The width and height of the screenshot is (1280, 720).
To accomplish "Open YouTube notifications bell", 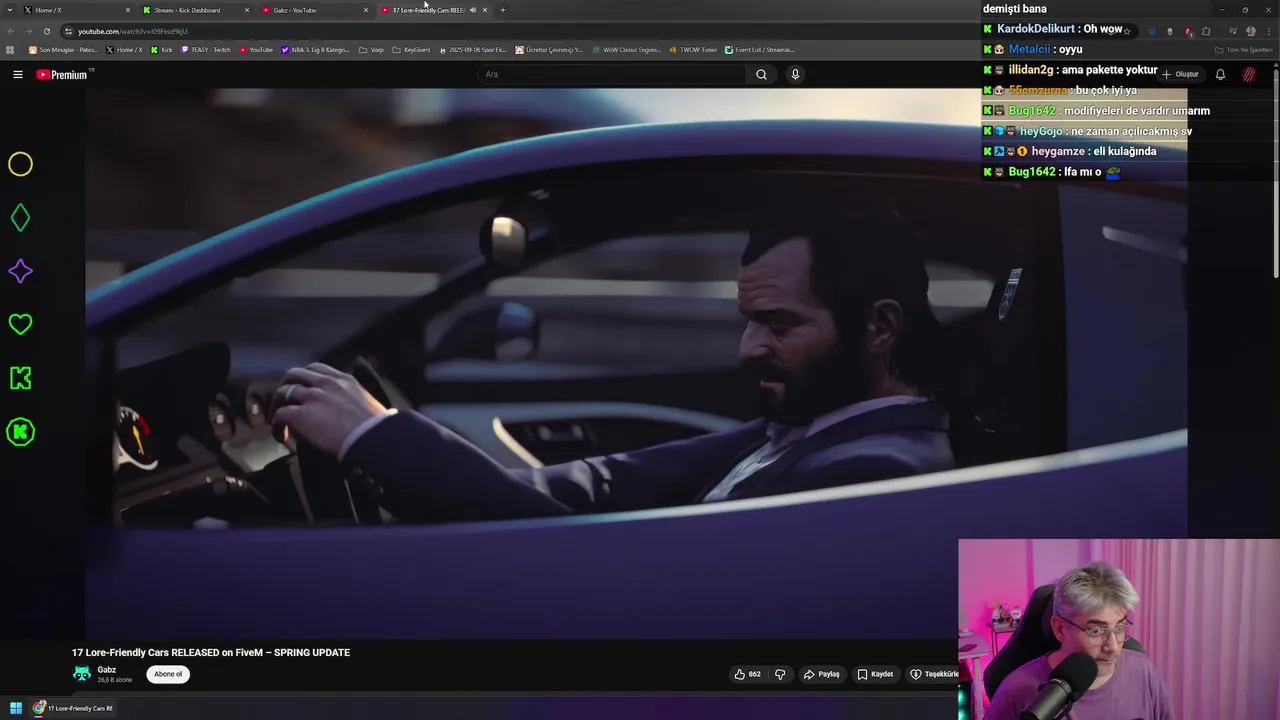I will coord(1220,74).
